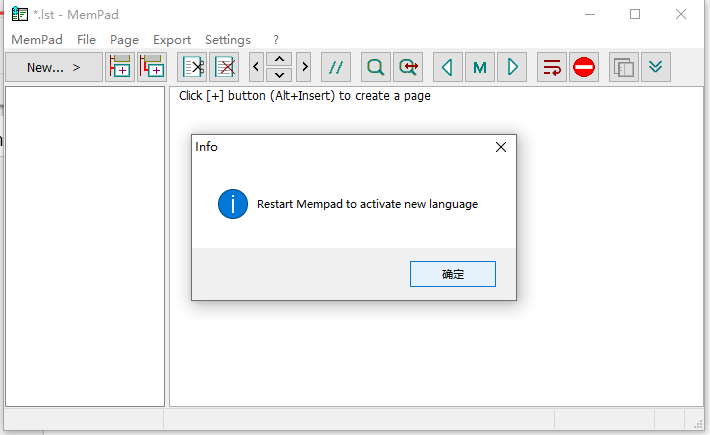
Task: Click the red no-entry circle icon
Action: click(x=584, y=67)
